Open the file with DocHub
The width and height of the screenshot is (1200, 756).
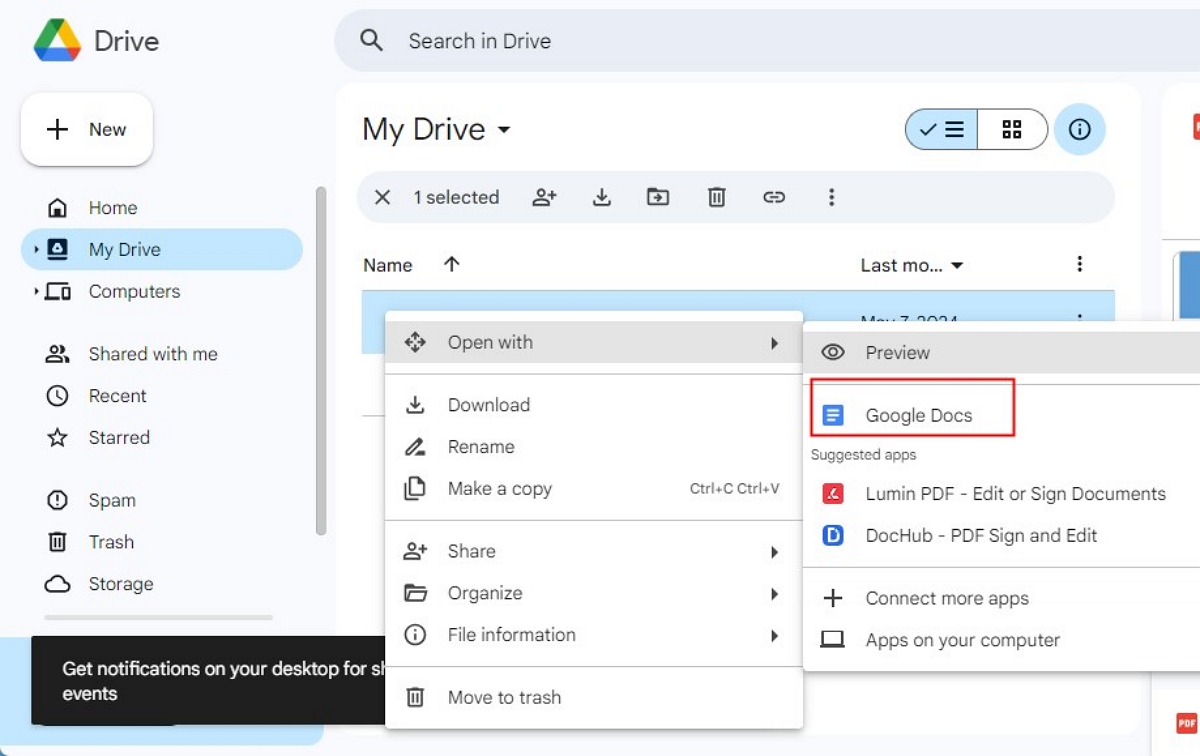click(x=980, y=535)
